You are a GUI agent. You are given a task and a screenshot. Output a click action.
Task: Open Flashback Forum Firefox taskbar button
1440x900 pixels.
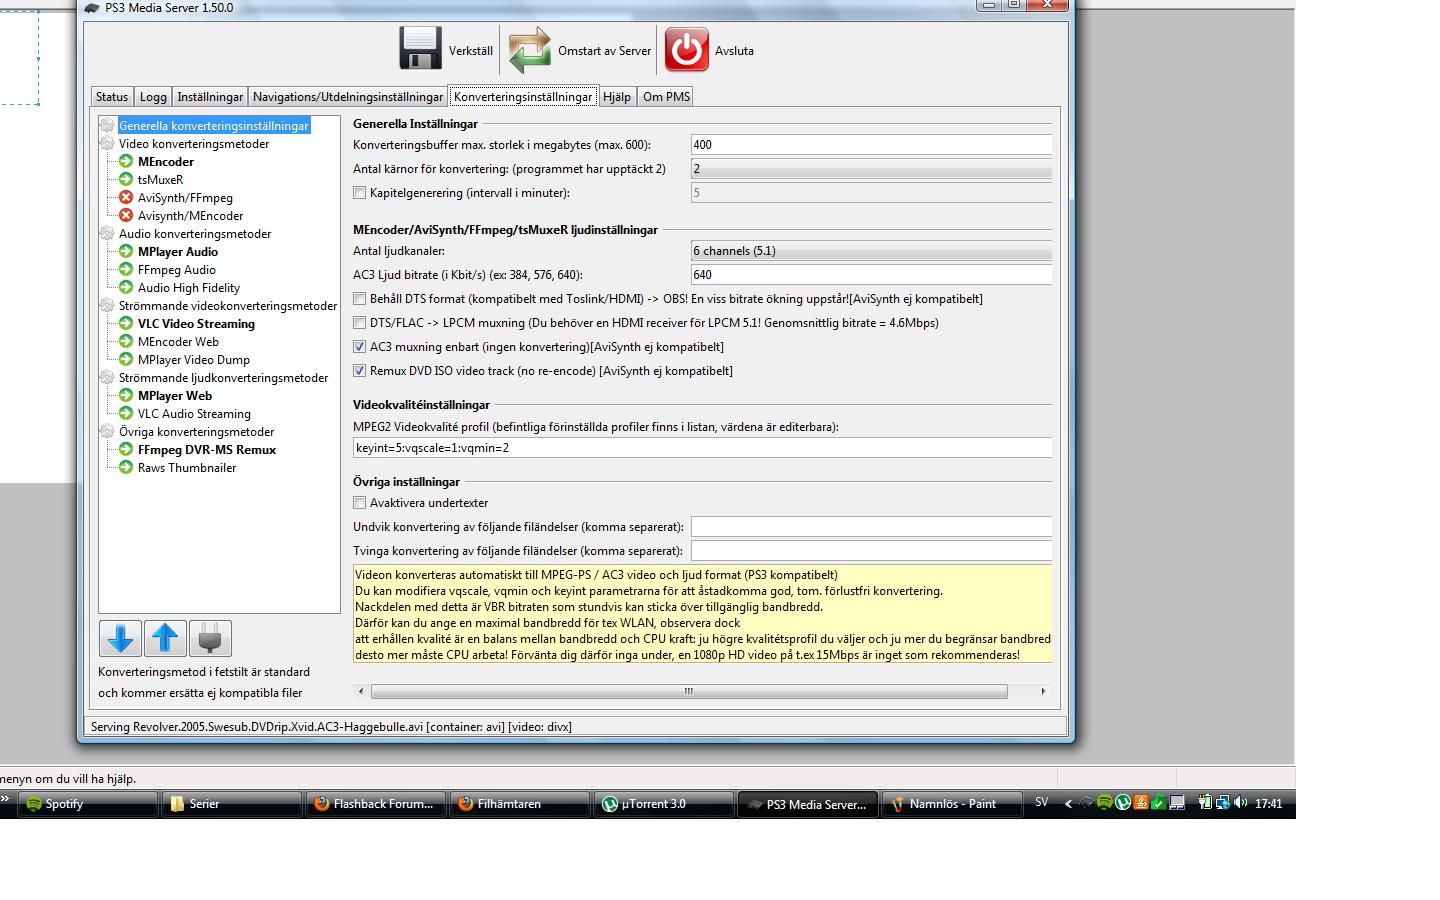[x=376, y=803]
